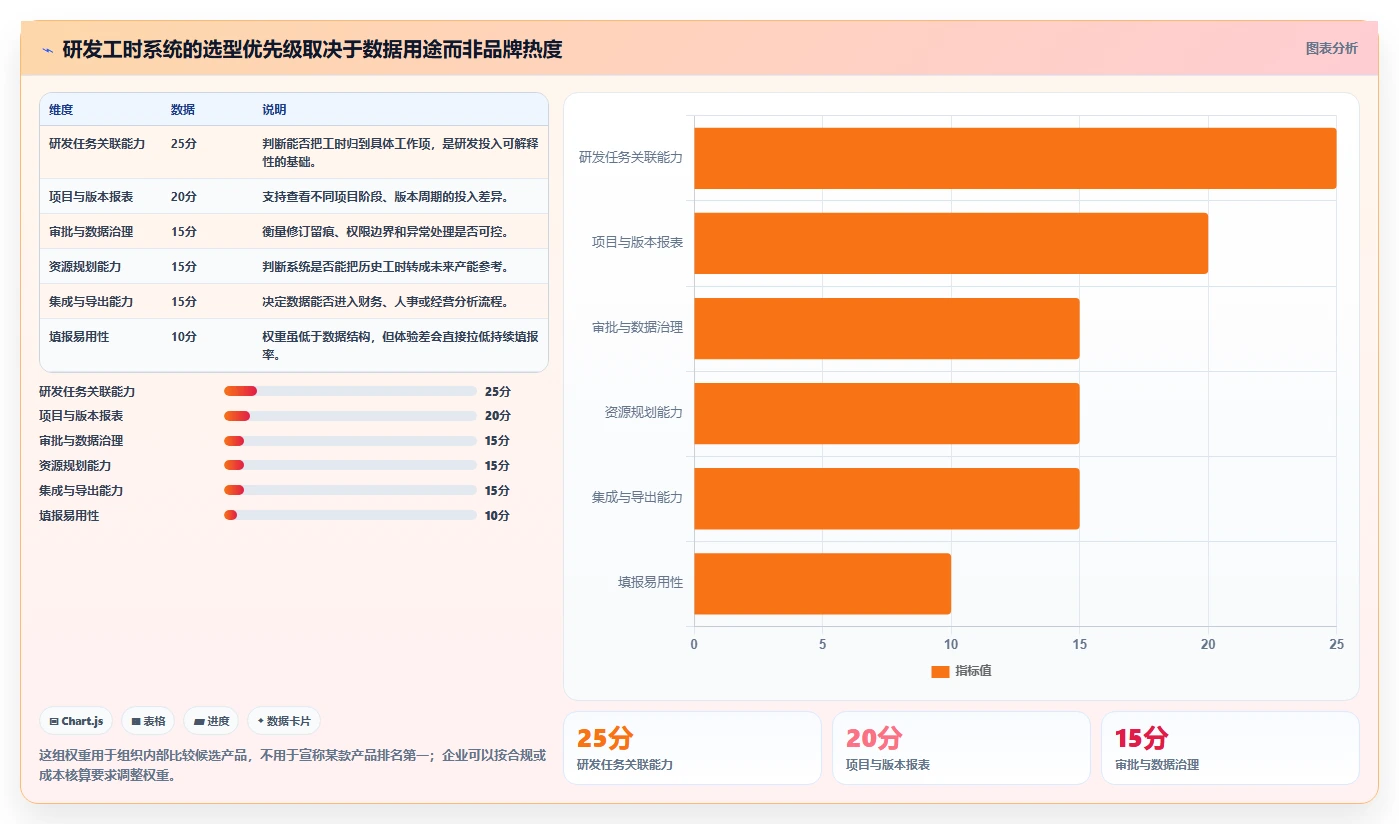The width and height of the screenshot is (1399, 824).
Task: Click description 决定数据能否进入财务、人事或经营分析流程
Action: point(388,302)
